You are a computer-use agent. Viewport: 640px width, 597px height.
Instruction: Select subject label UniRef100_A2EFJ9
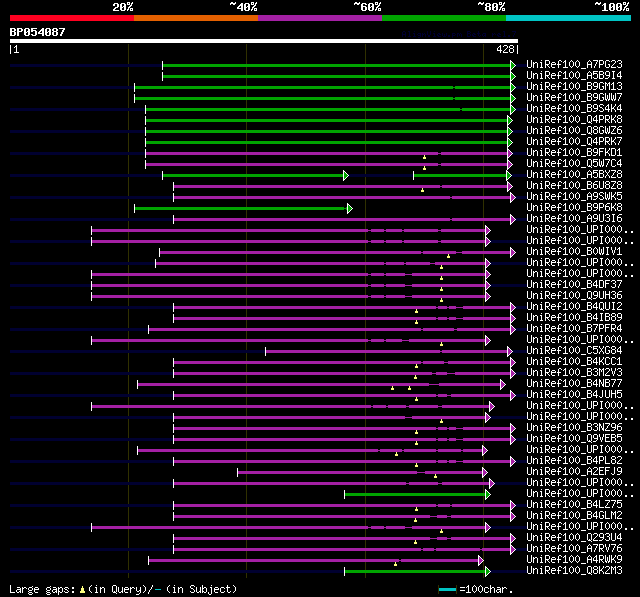click(574, 472)
